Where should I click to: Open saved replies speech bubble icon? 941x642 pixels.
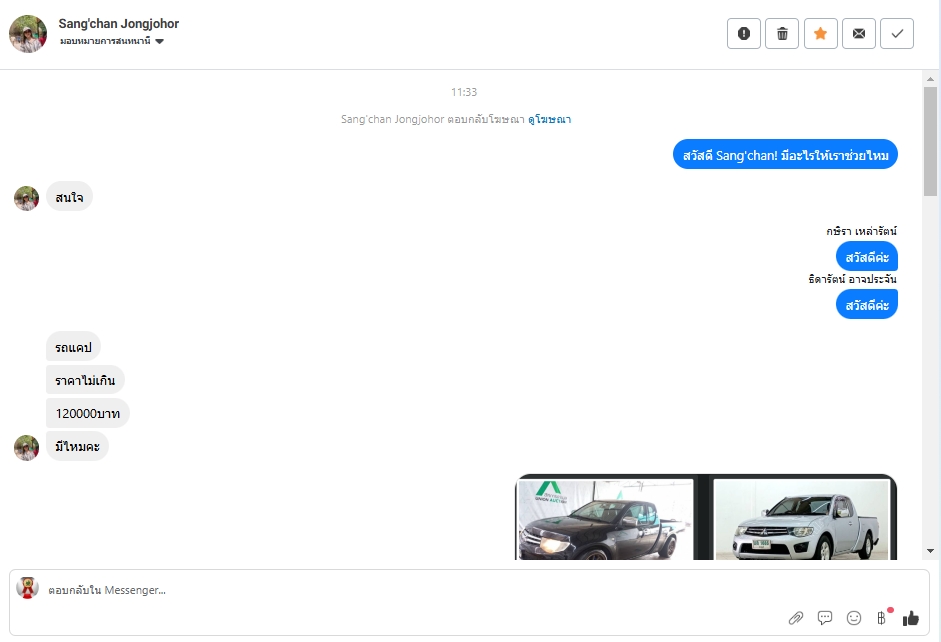(825, 618)
